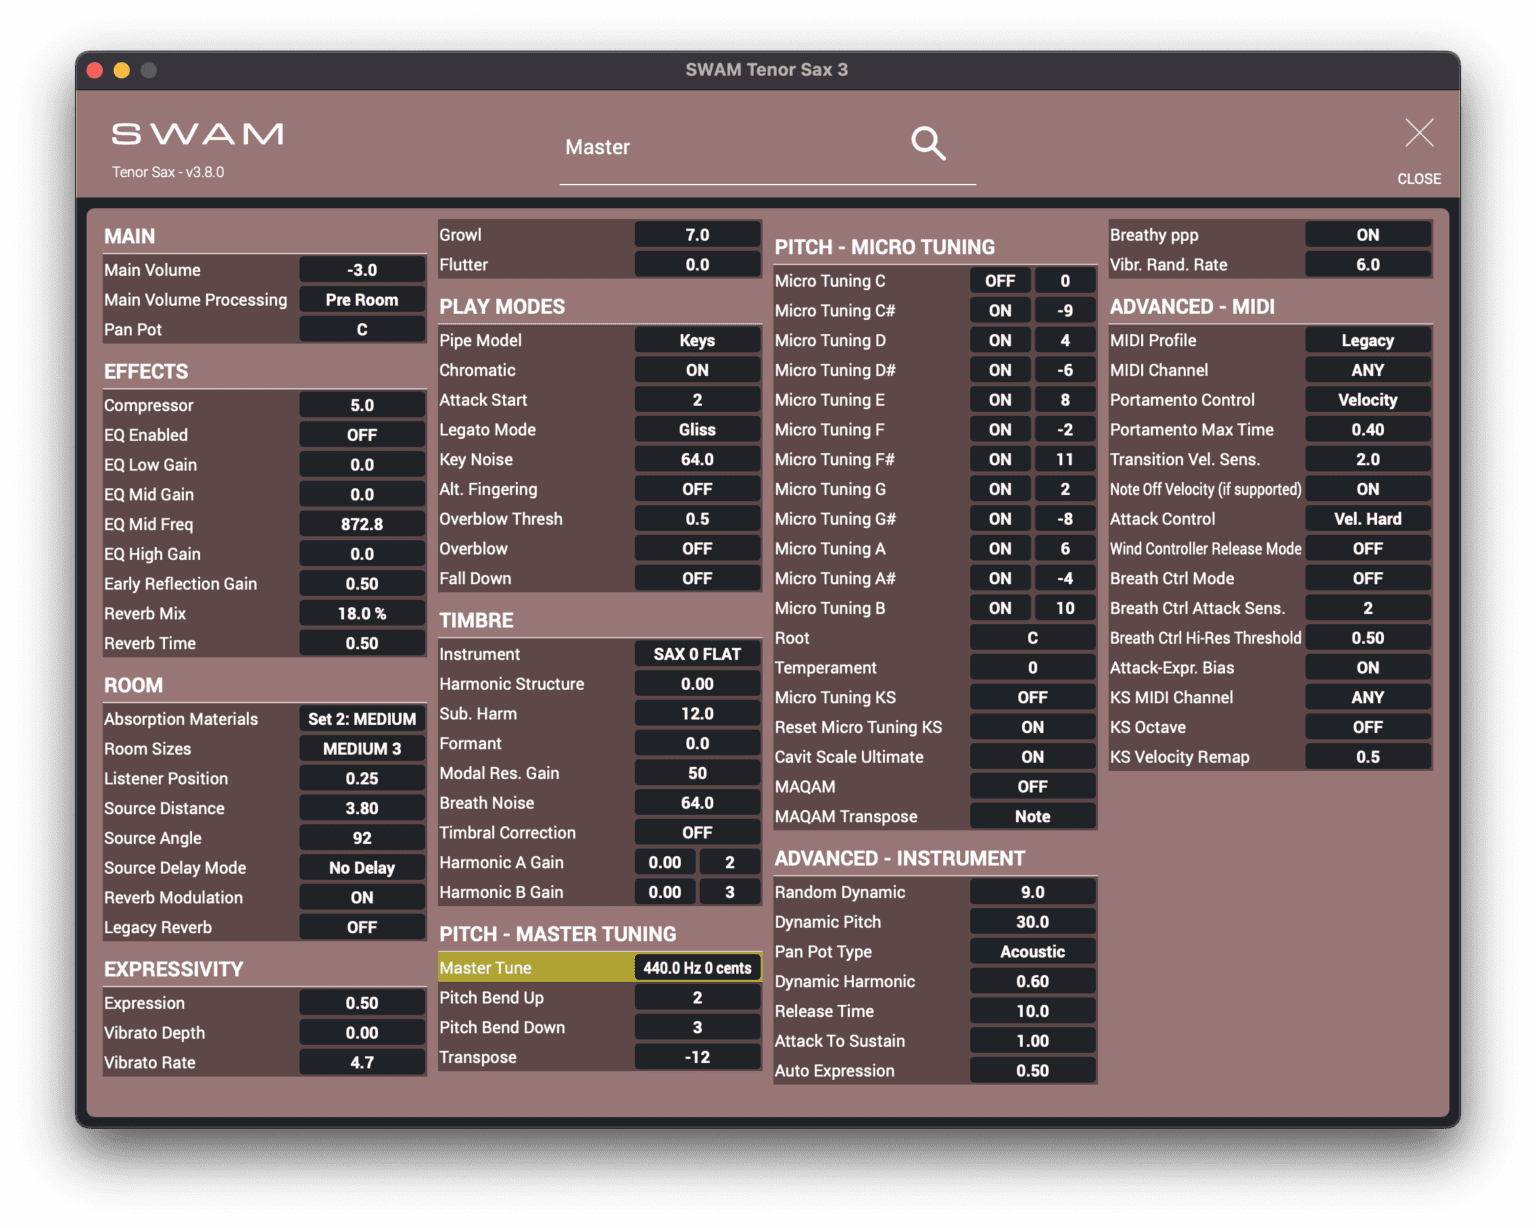Select the Instrument preset SAX 0 FLAT

pos(697,653)
